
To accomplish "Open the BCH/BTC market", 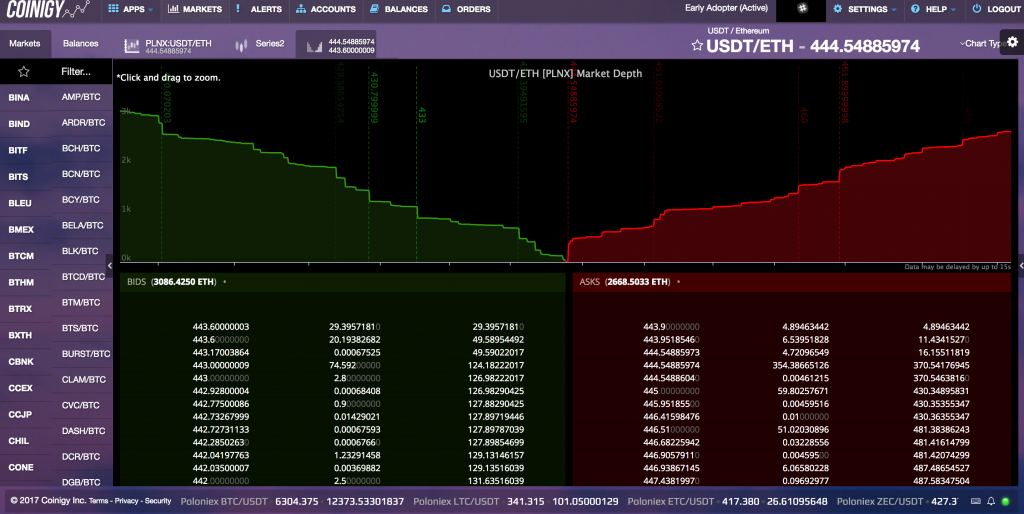I will click(x=81, y=148).
